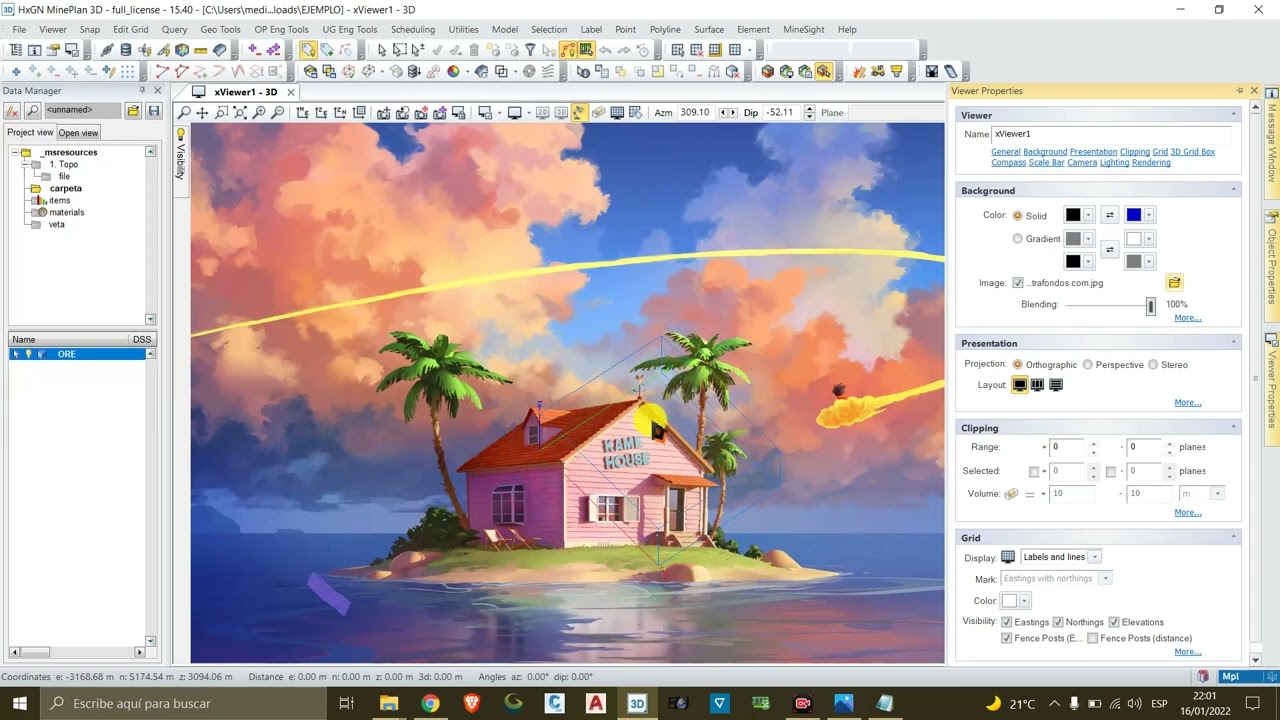Collapse the Clipping section
1280x720 pixels.
[1233, 428]
